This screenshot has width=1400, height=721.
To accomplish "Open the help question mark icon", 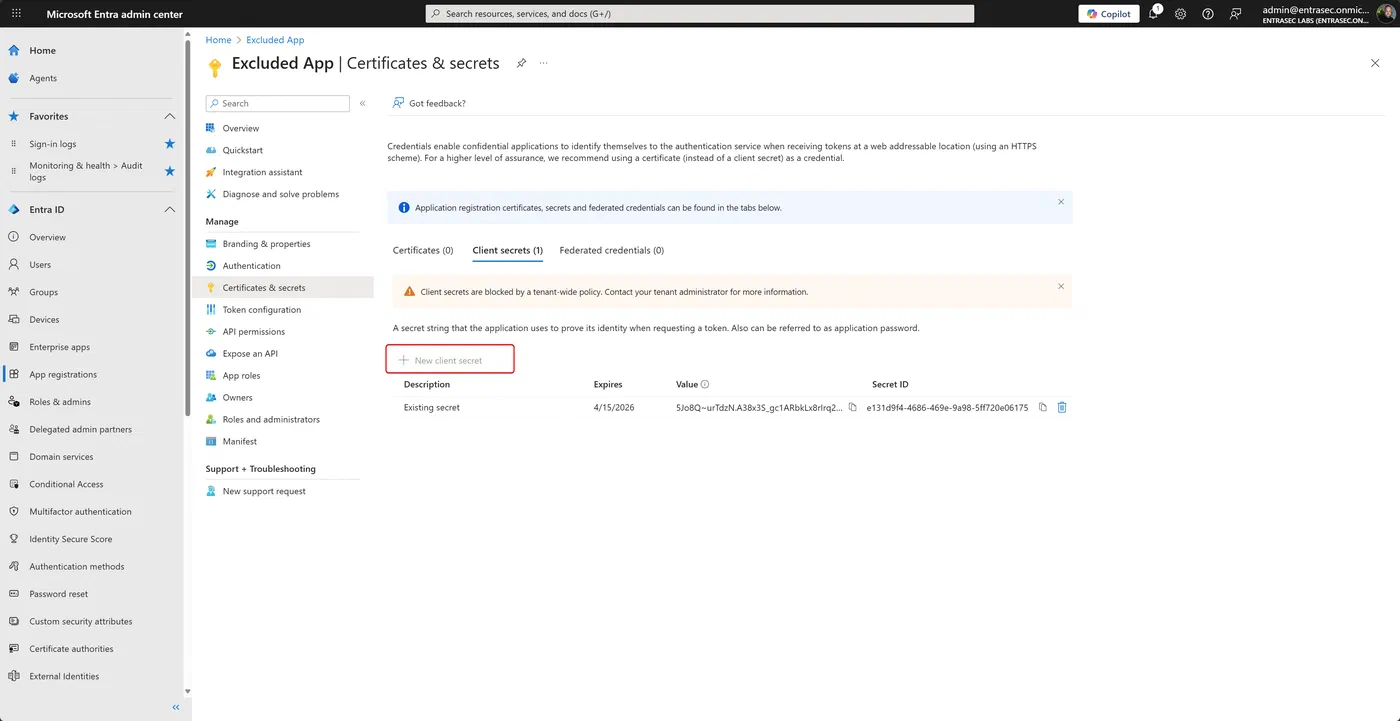I will tap(1208, 14).
